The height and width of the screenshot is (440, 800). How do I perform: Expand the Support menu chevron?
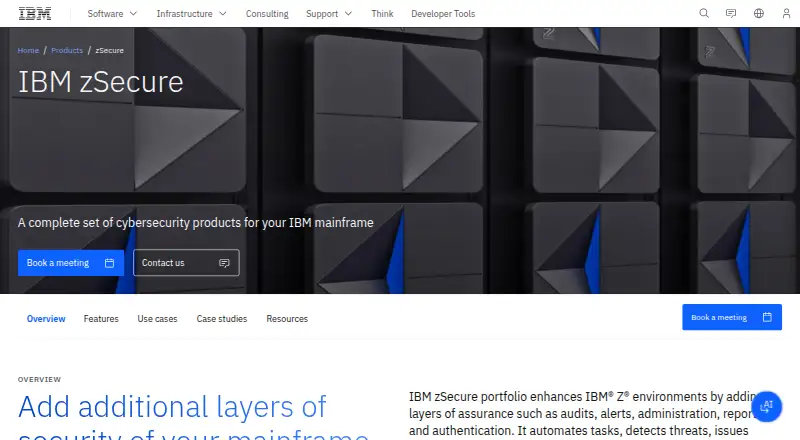(348, 14)
